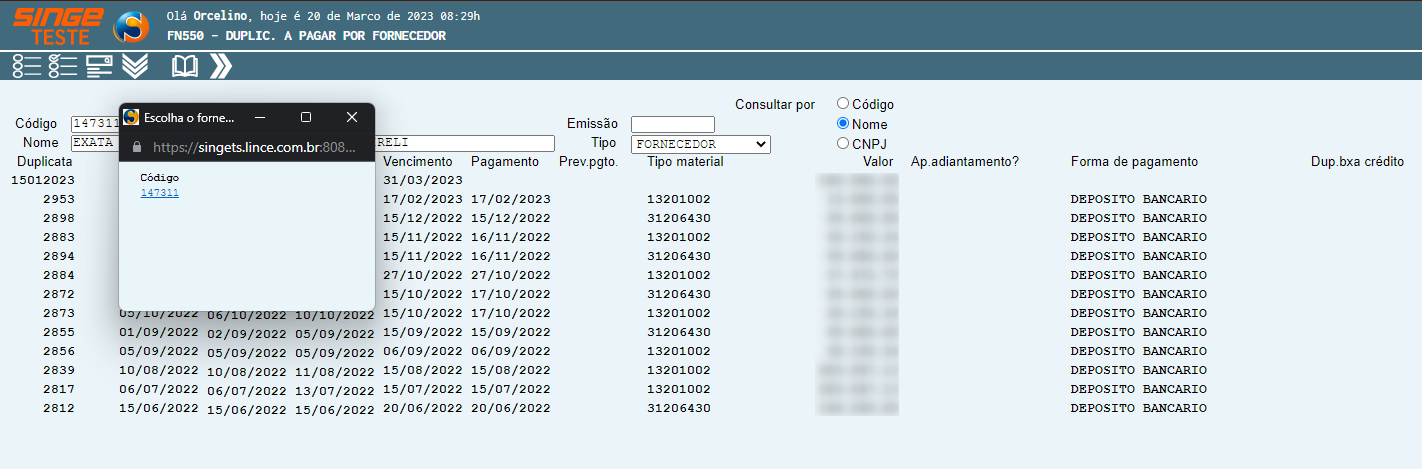The height and width of the screenshot is (469, 1422).
Task: Click the card form icon in toolbar
Action: coord(99,66)
